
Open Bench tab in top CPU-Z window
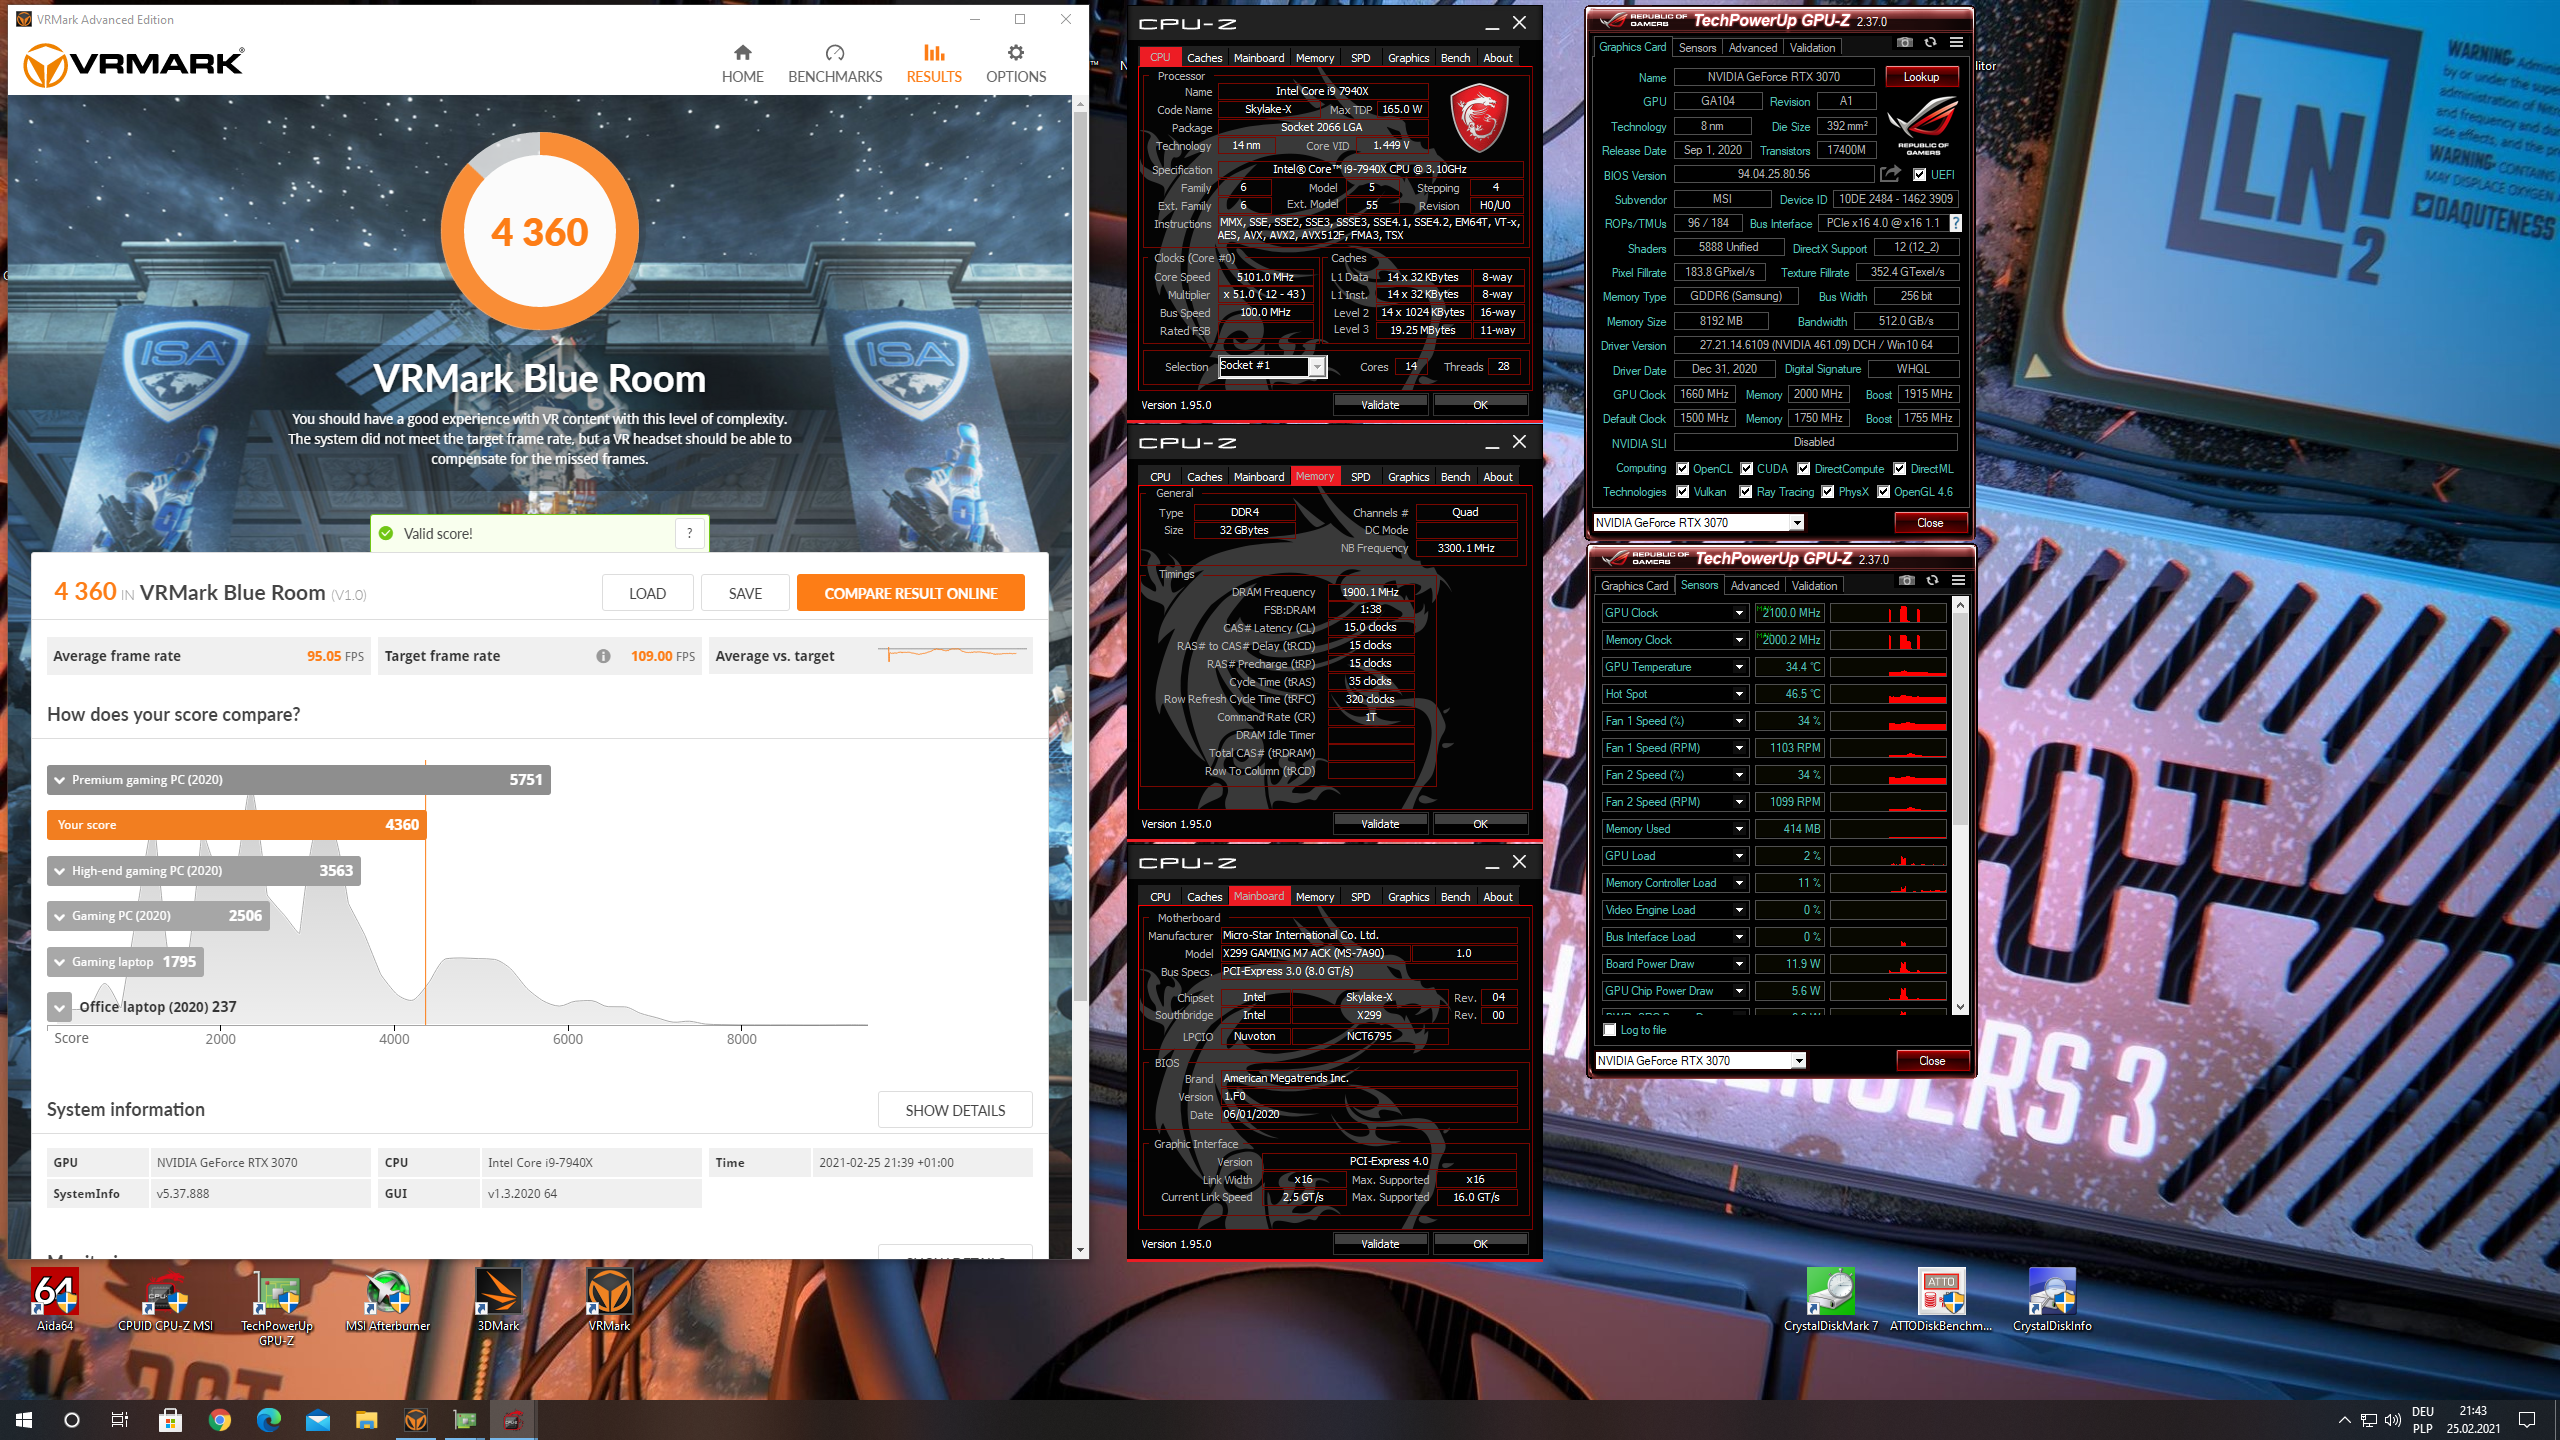tap(1455, 58)
